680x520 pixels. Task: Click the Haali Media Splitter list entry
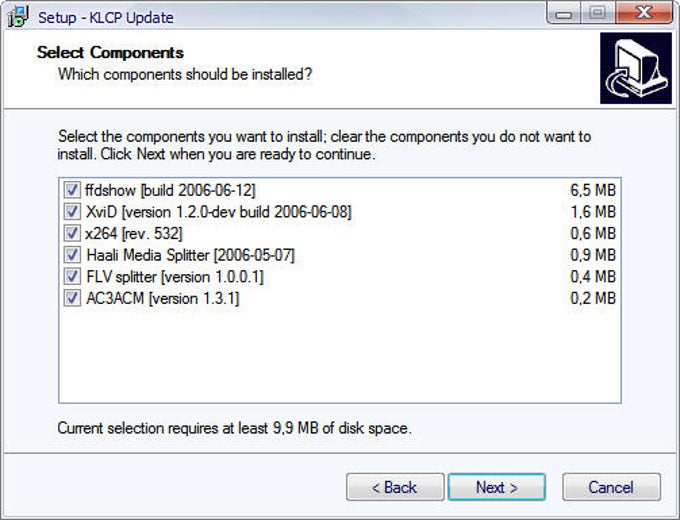point(189,255)
